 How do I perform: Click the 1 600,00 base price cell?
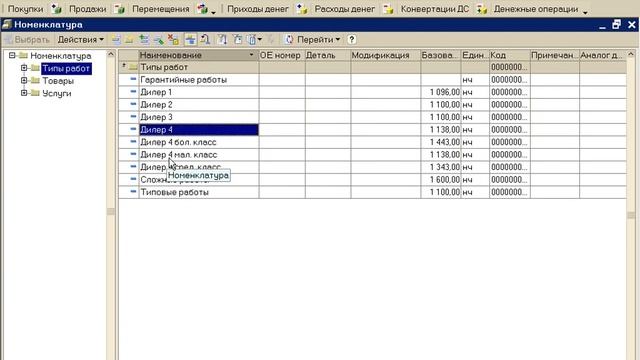[441, 180]
